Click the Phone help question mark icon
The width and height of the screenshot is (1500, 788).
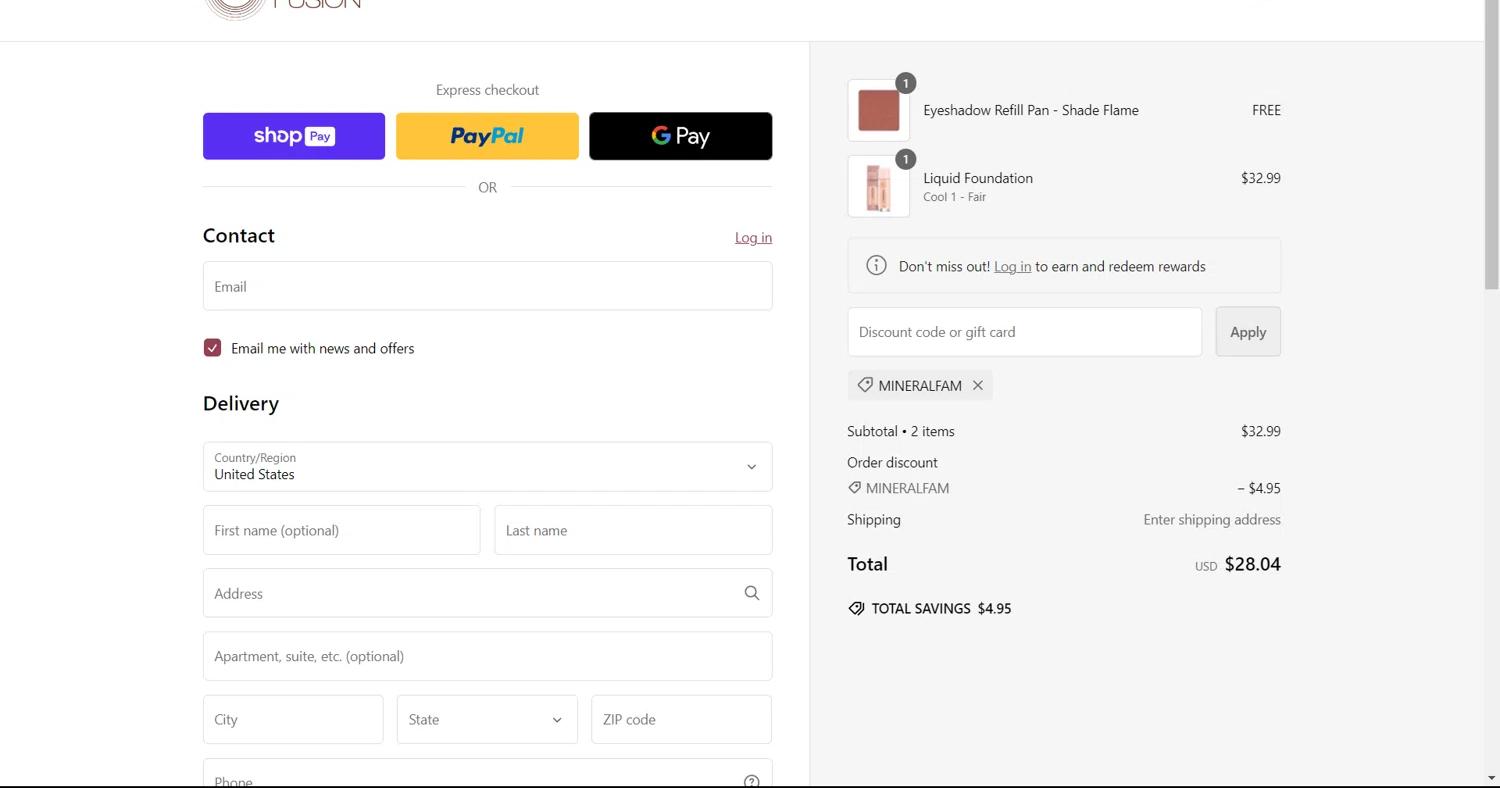click(751, 781)
